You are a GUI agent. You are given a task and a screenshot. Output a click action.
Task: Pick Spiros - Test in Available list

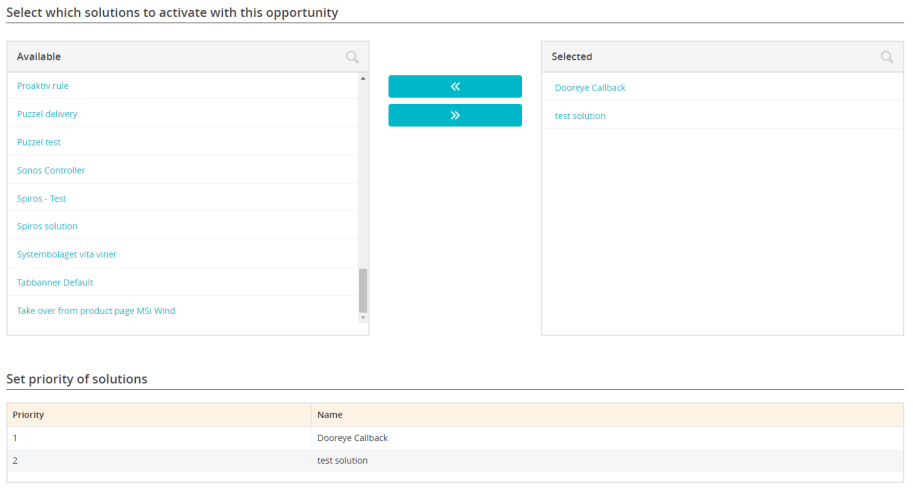coord(42,198)
